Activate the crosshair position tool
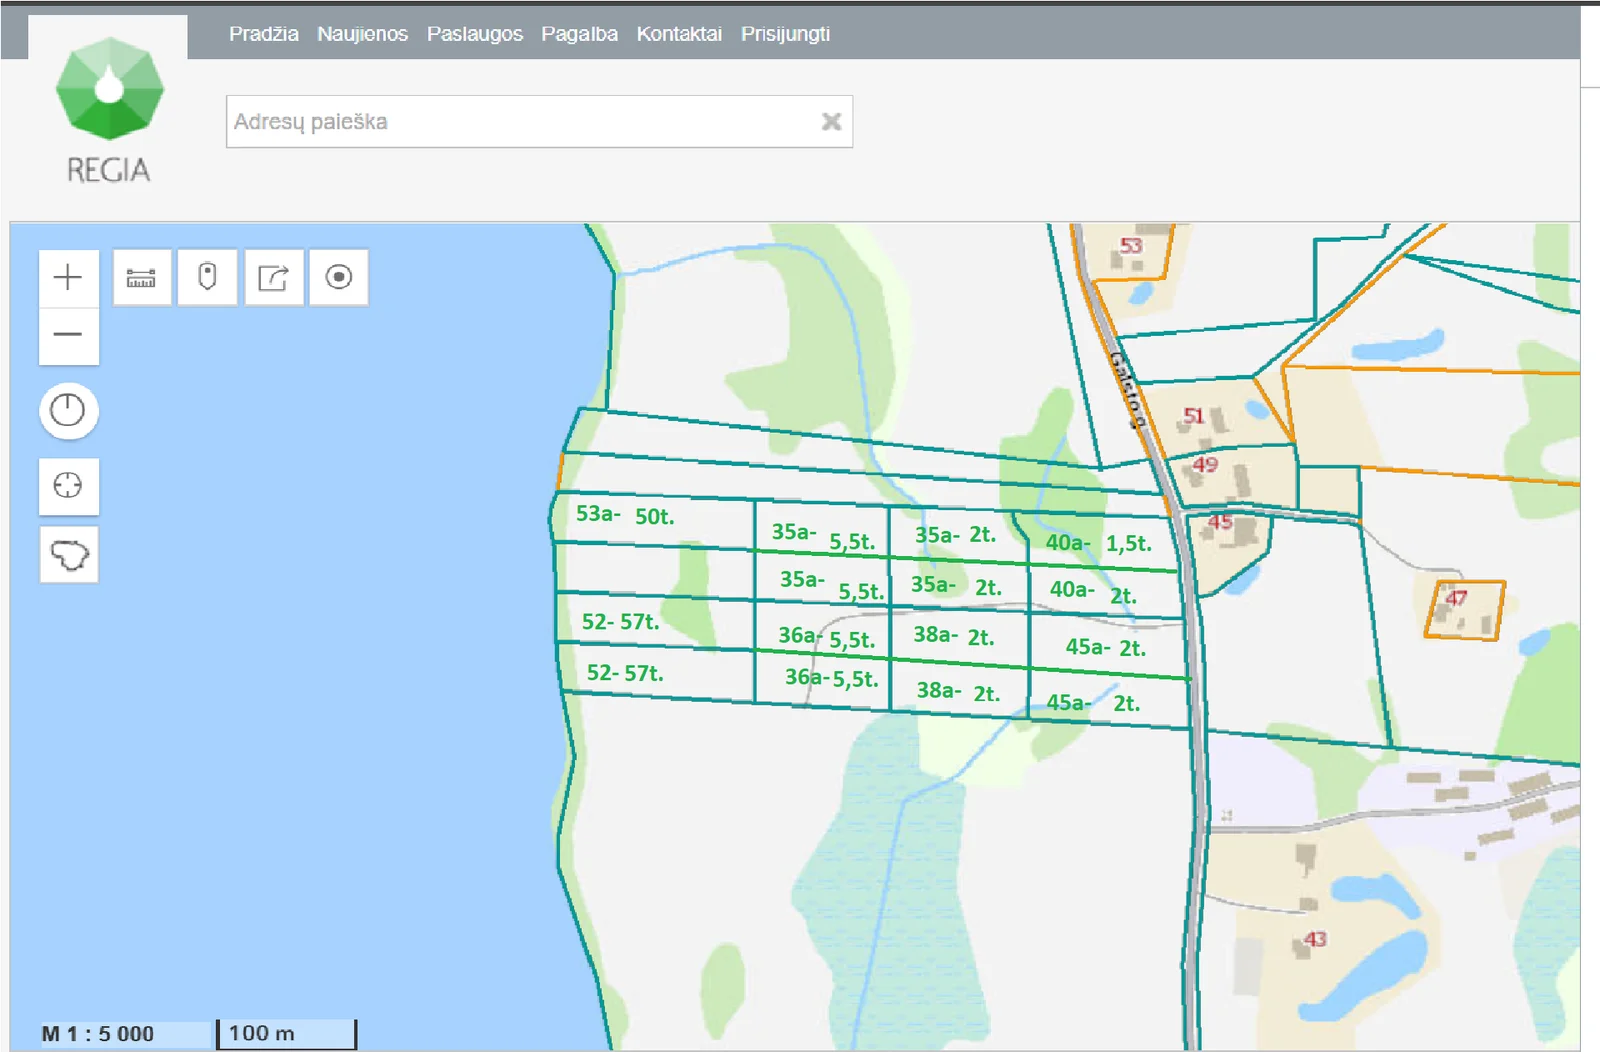This screenshot has height=1052, width=1600. click(x=68, y=486)
